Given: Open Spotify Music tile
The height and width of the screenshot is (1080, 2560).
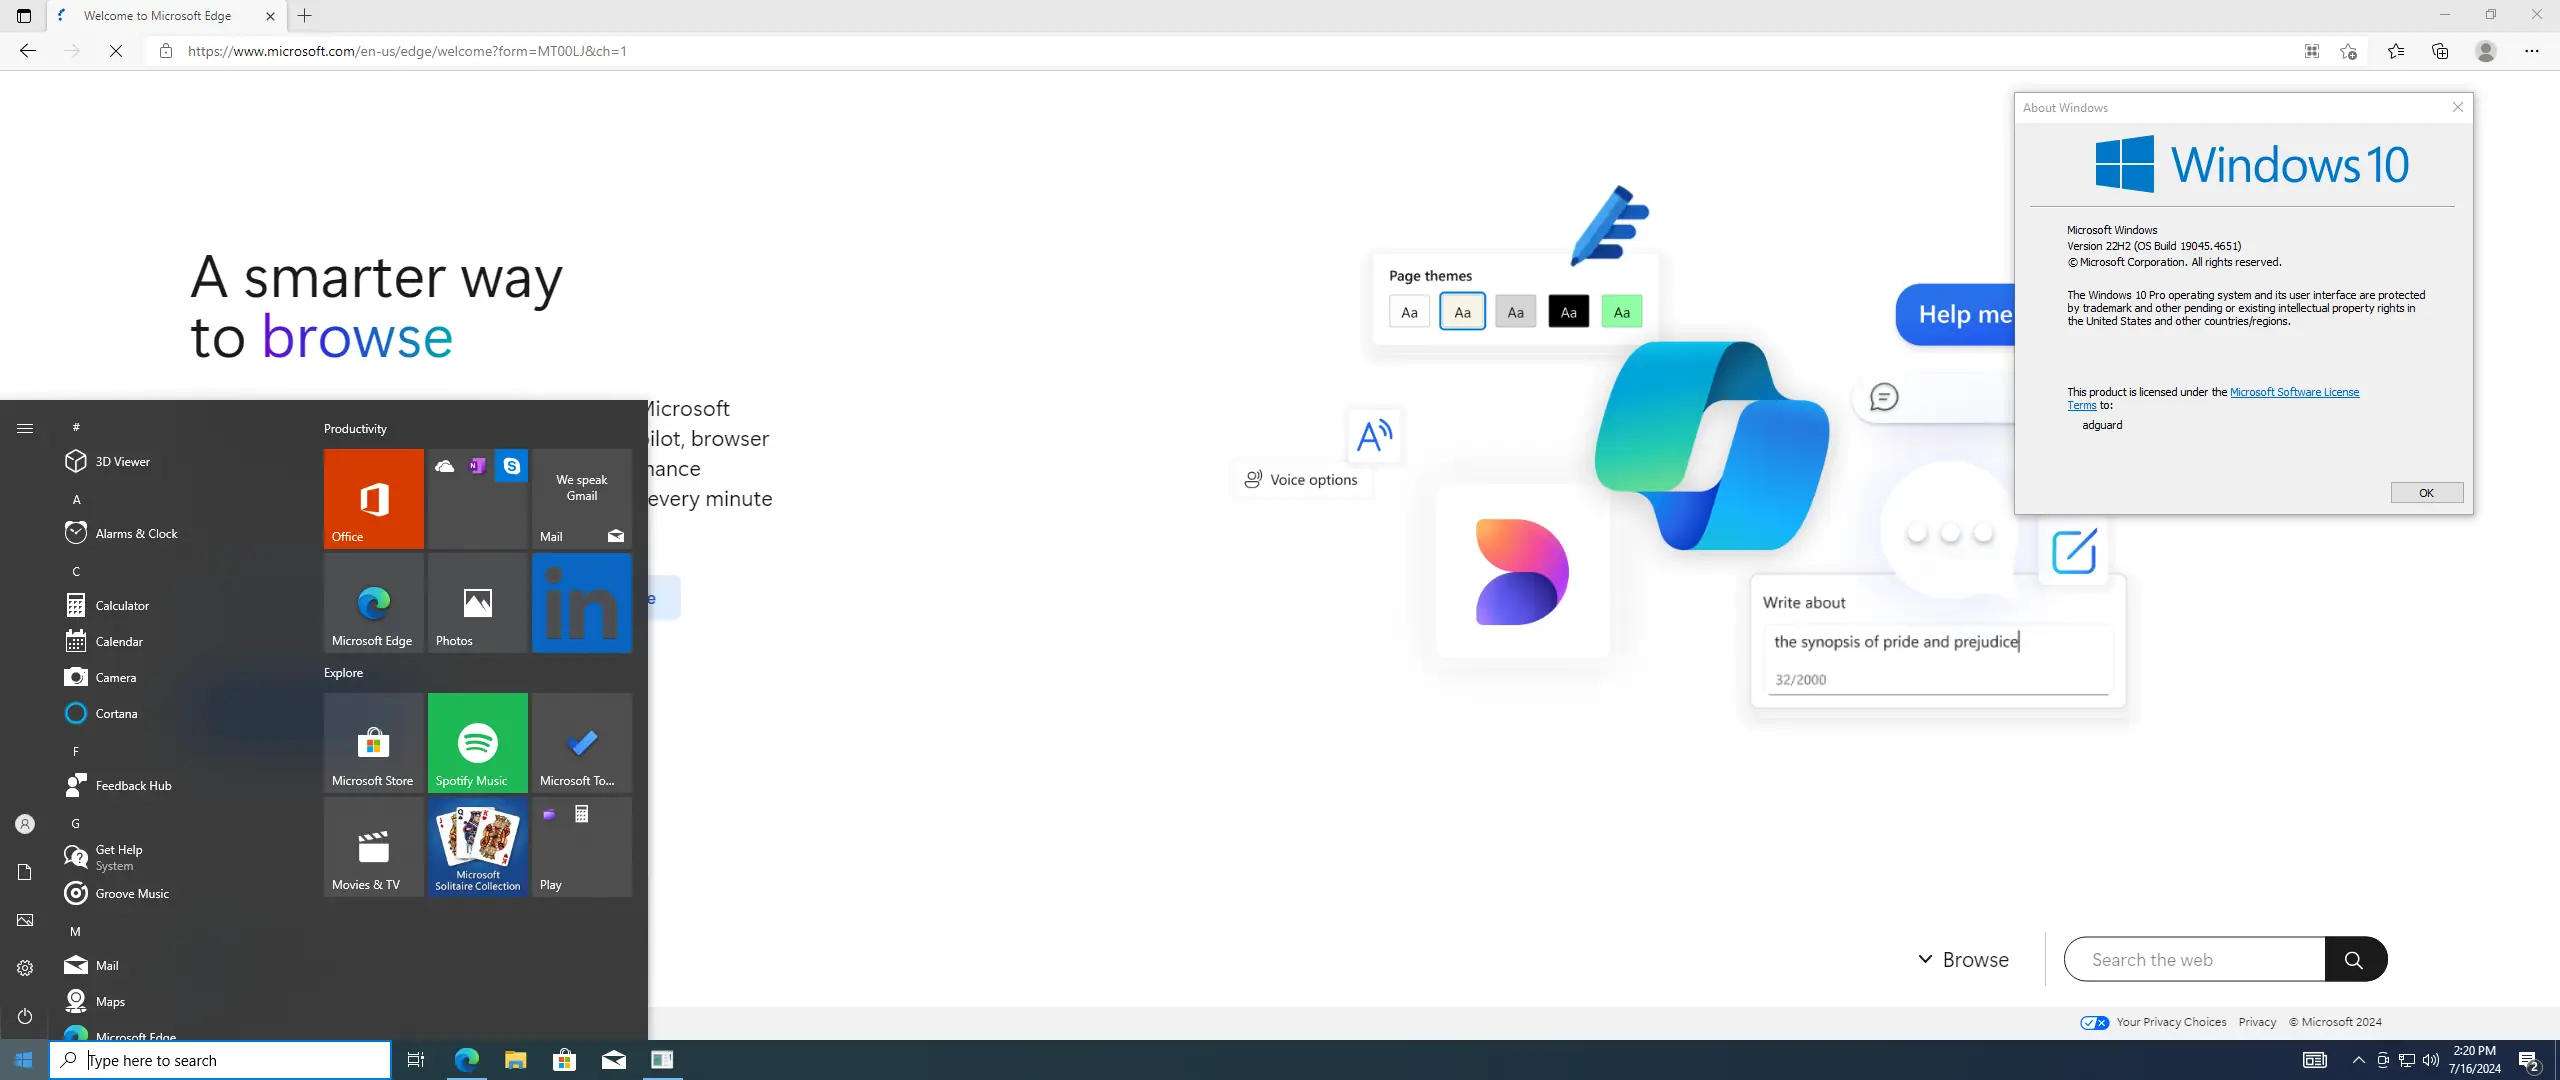Looking at the screenshot, I should [478, 742].
